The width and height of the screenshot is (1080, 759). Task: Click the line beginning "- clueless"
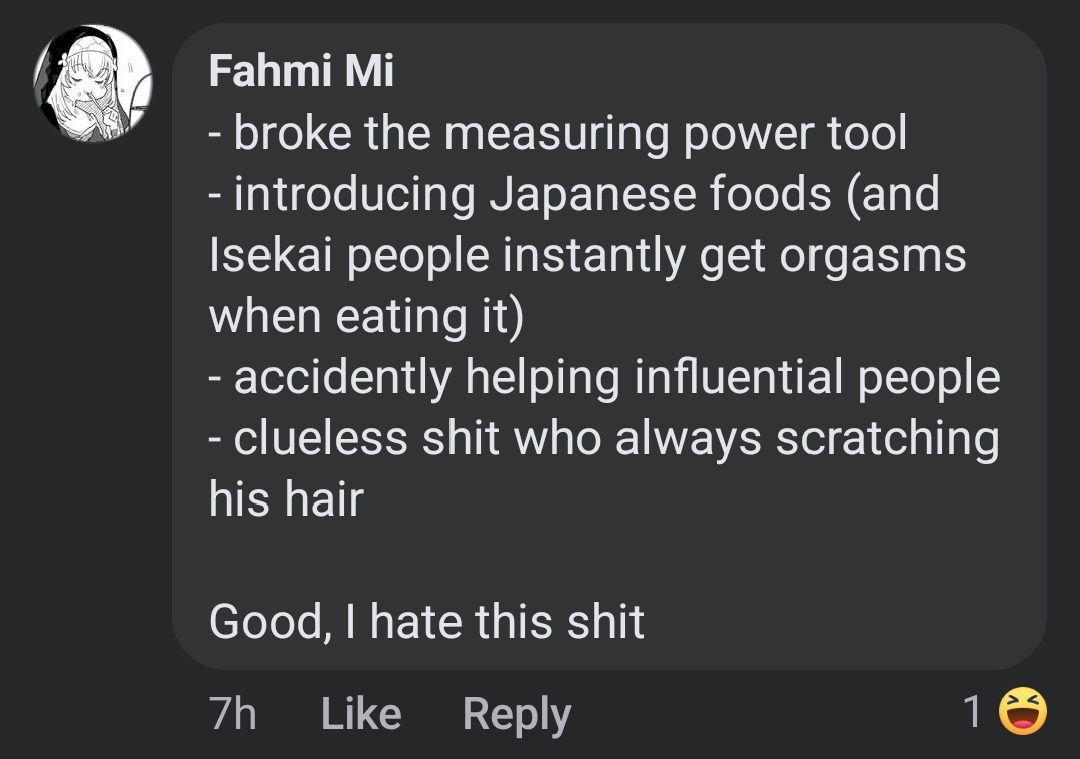point(604,438)
